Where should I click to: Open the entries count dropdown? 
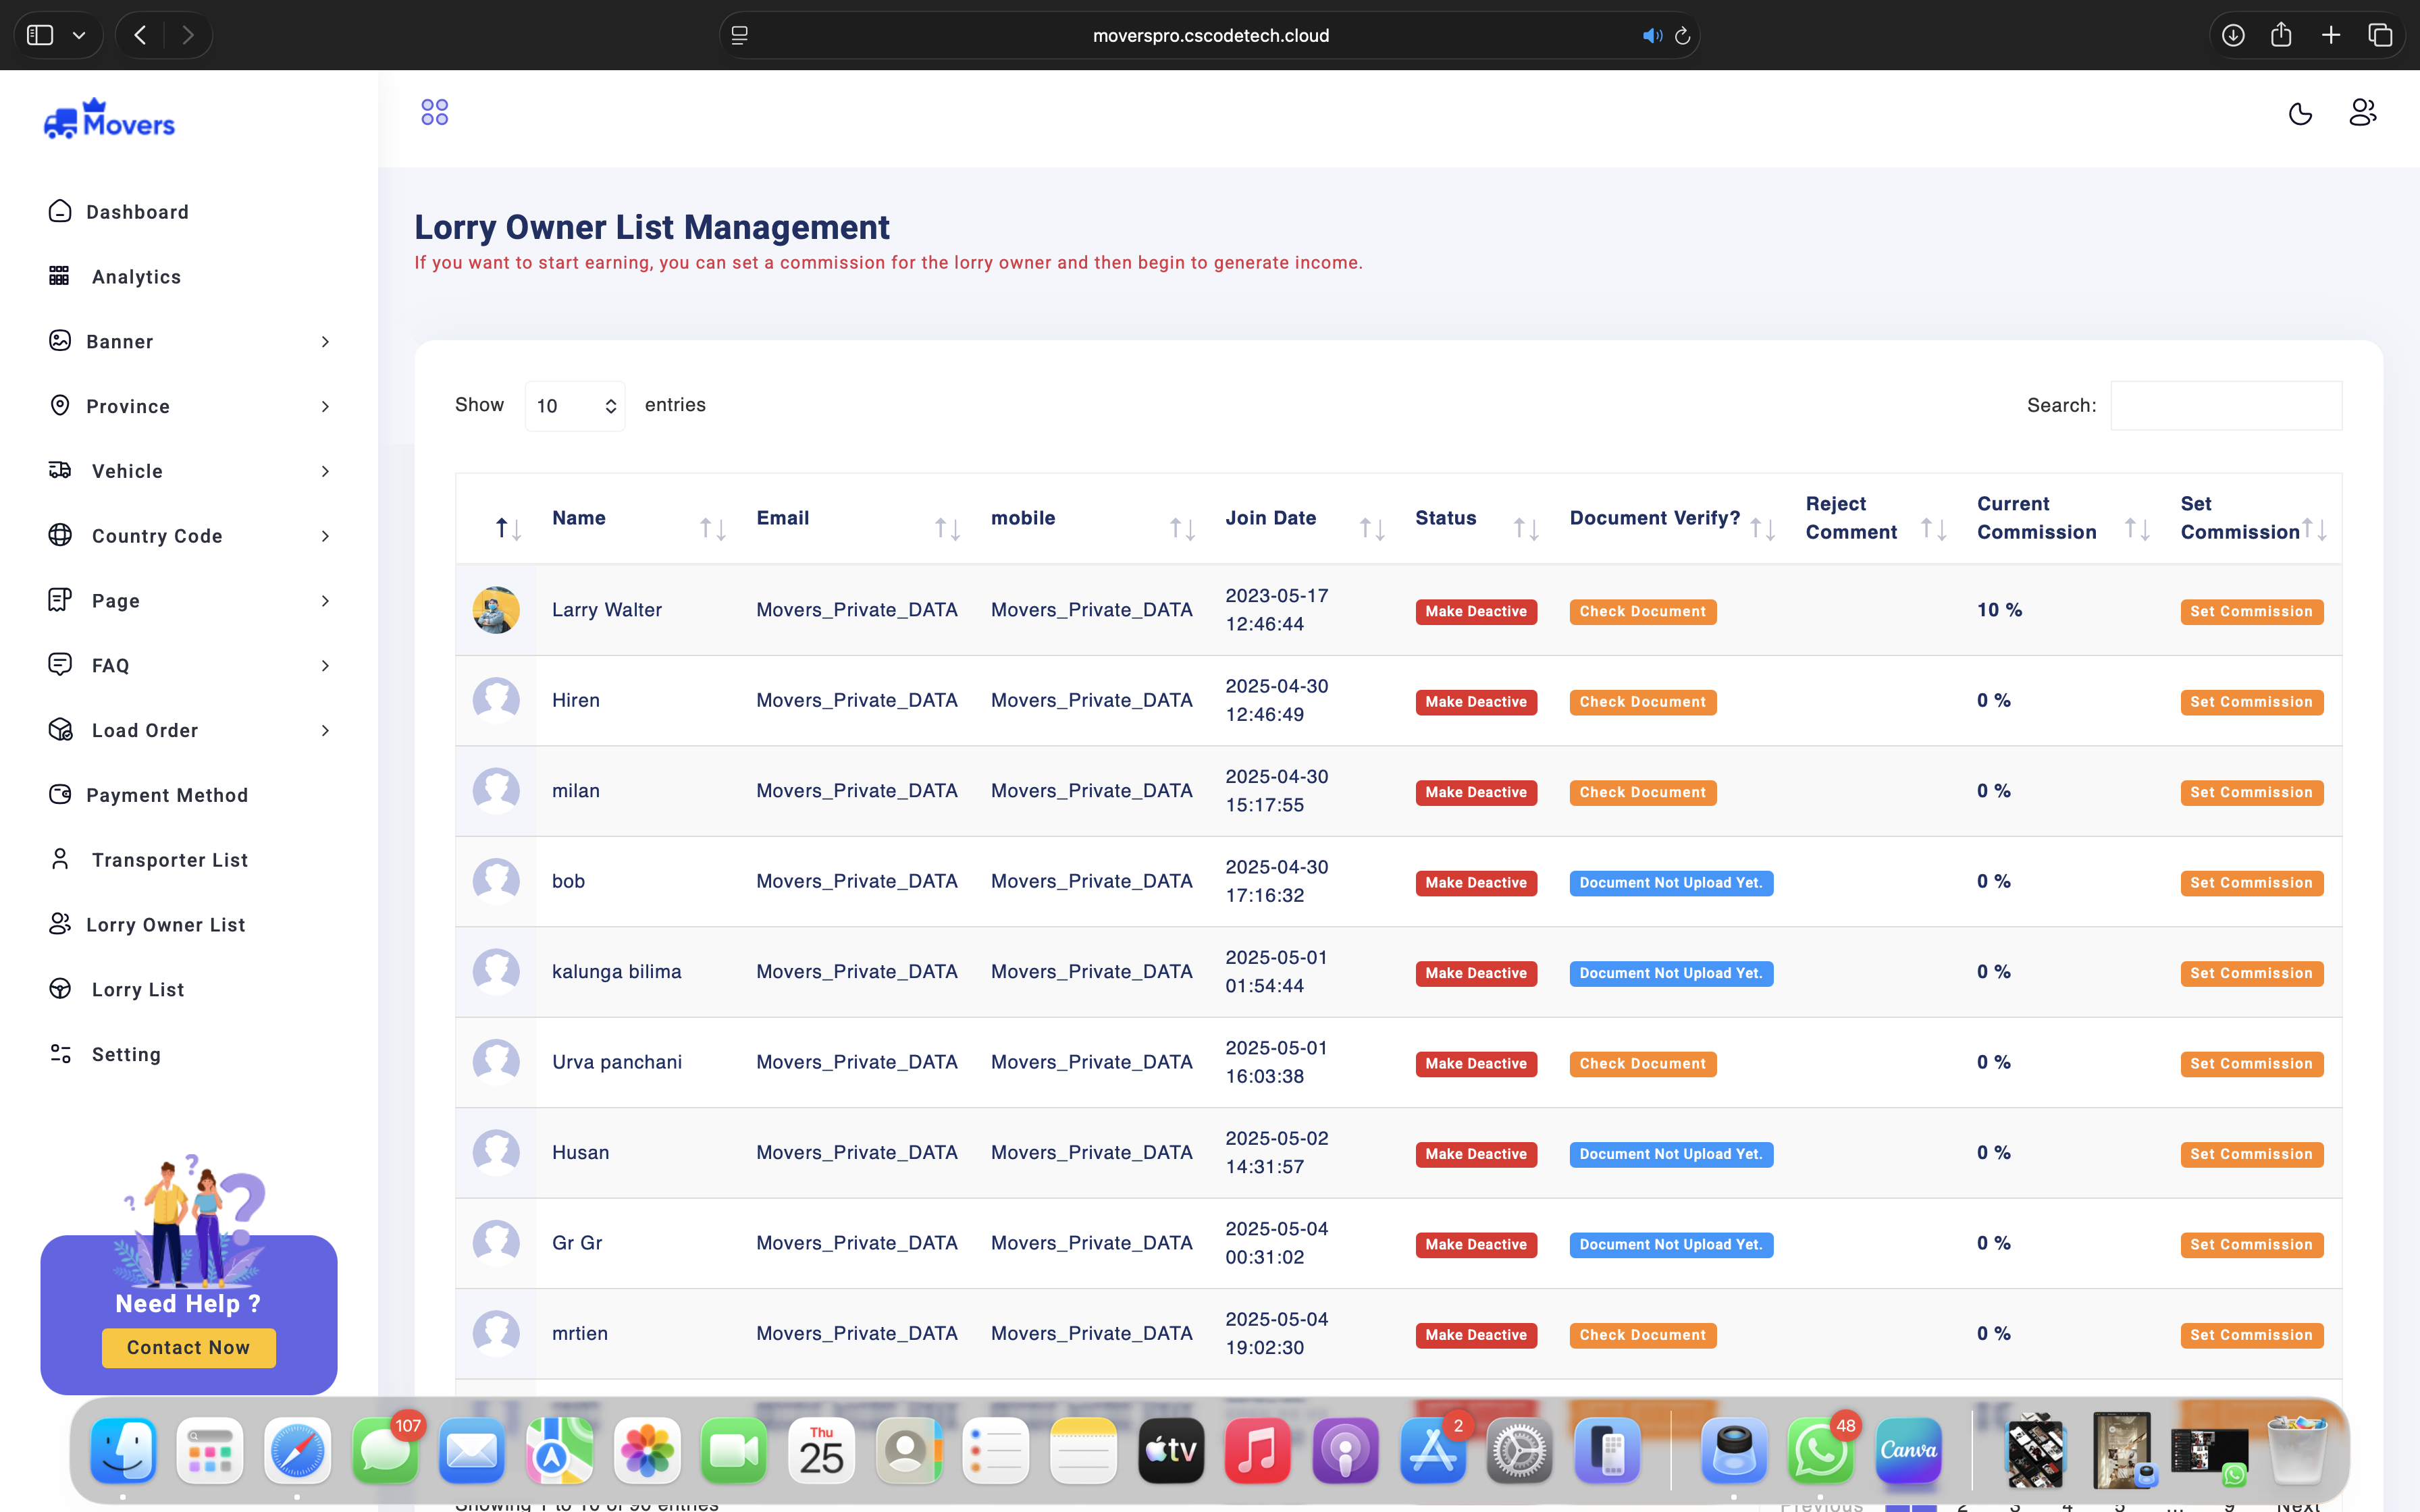coord(575,406)
